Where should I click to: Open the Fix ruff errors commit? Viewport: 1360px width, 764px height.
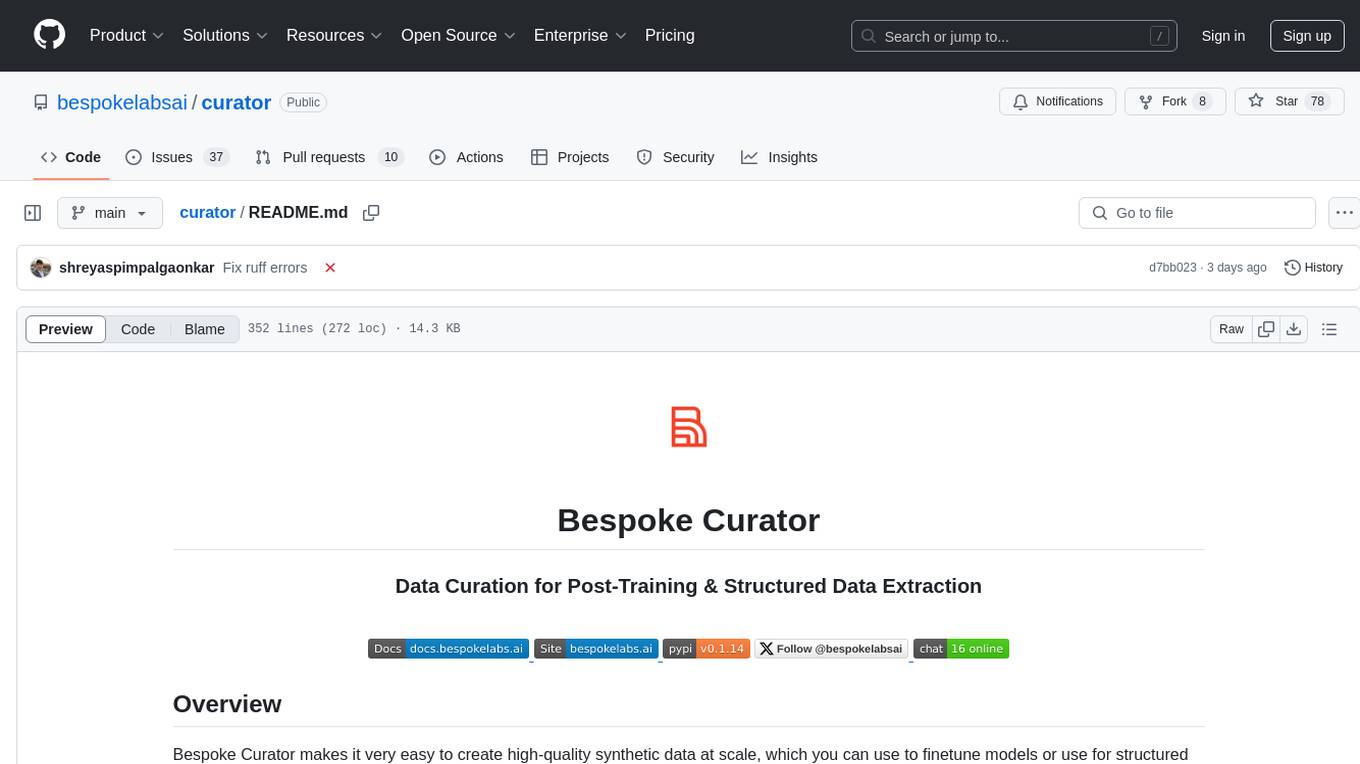pos(265,268)
